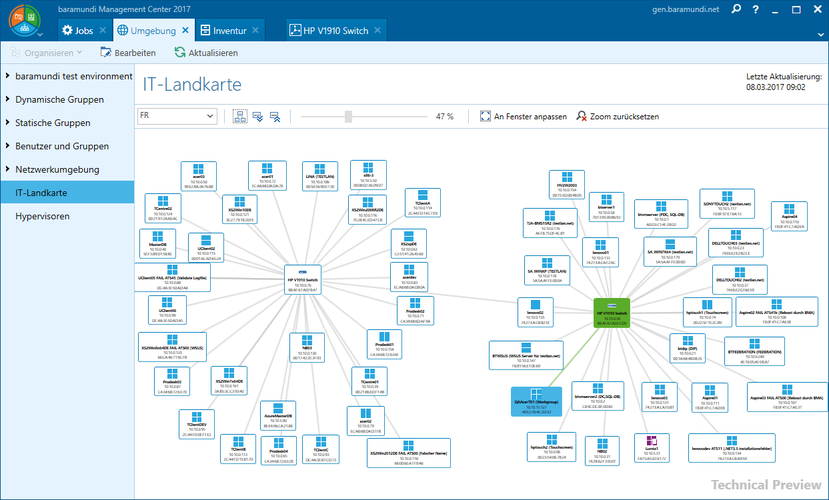Toggle the hierarchical layout icon in map toolbar
Image resolution: width=829 pixels, height=500 pixels.
pyautogui.click(x=240, y=116)
